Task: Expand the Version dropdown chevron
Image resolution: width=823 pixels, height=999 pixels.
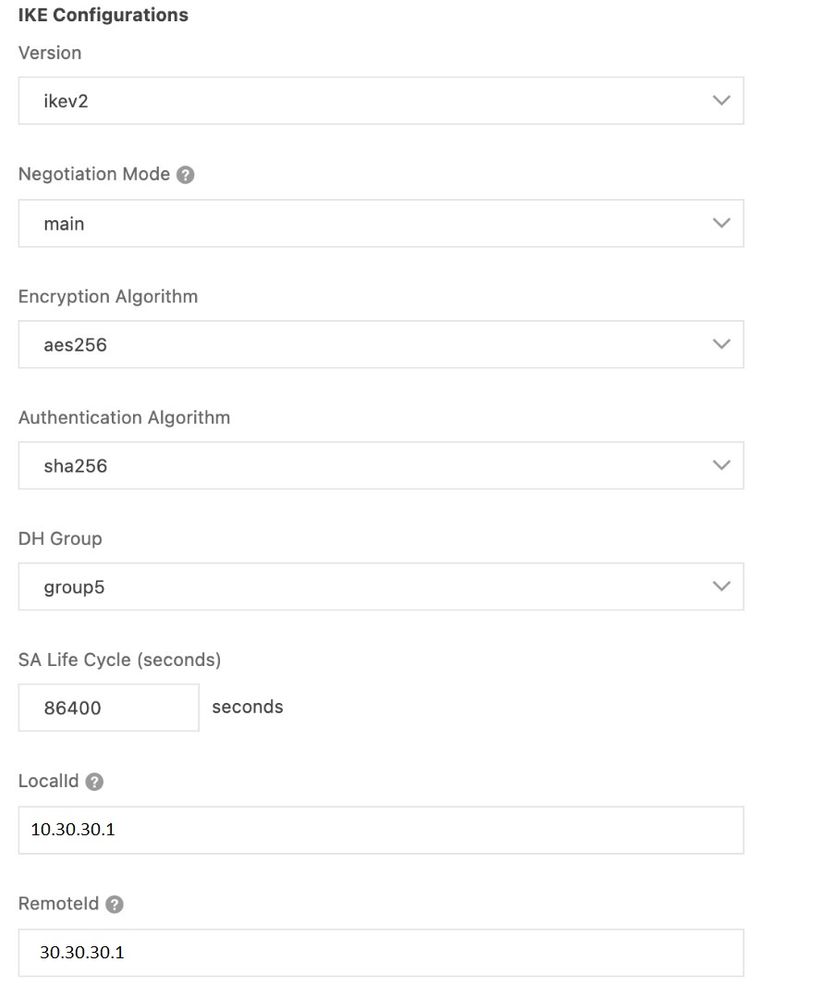Action: [722, 101]
